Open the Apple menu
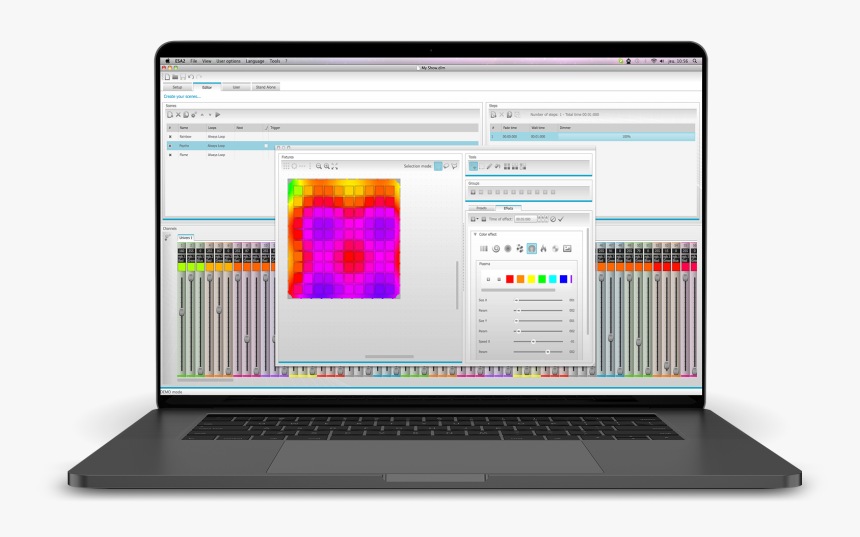 (x=167, y=61)
